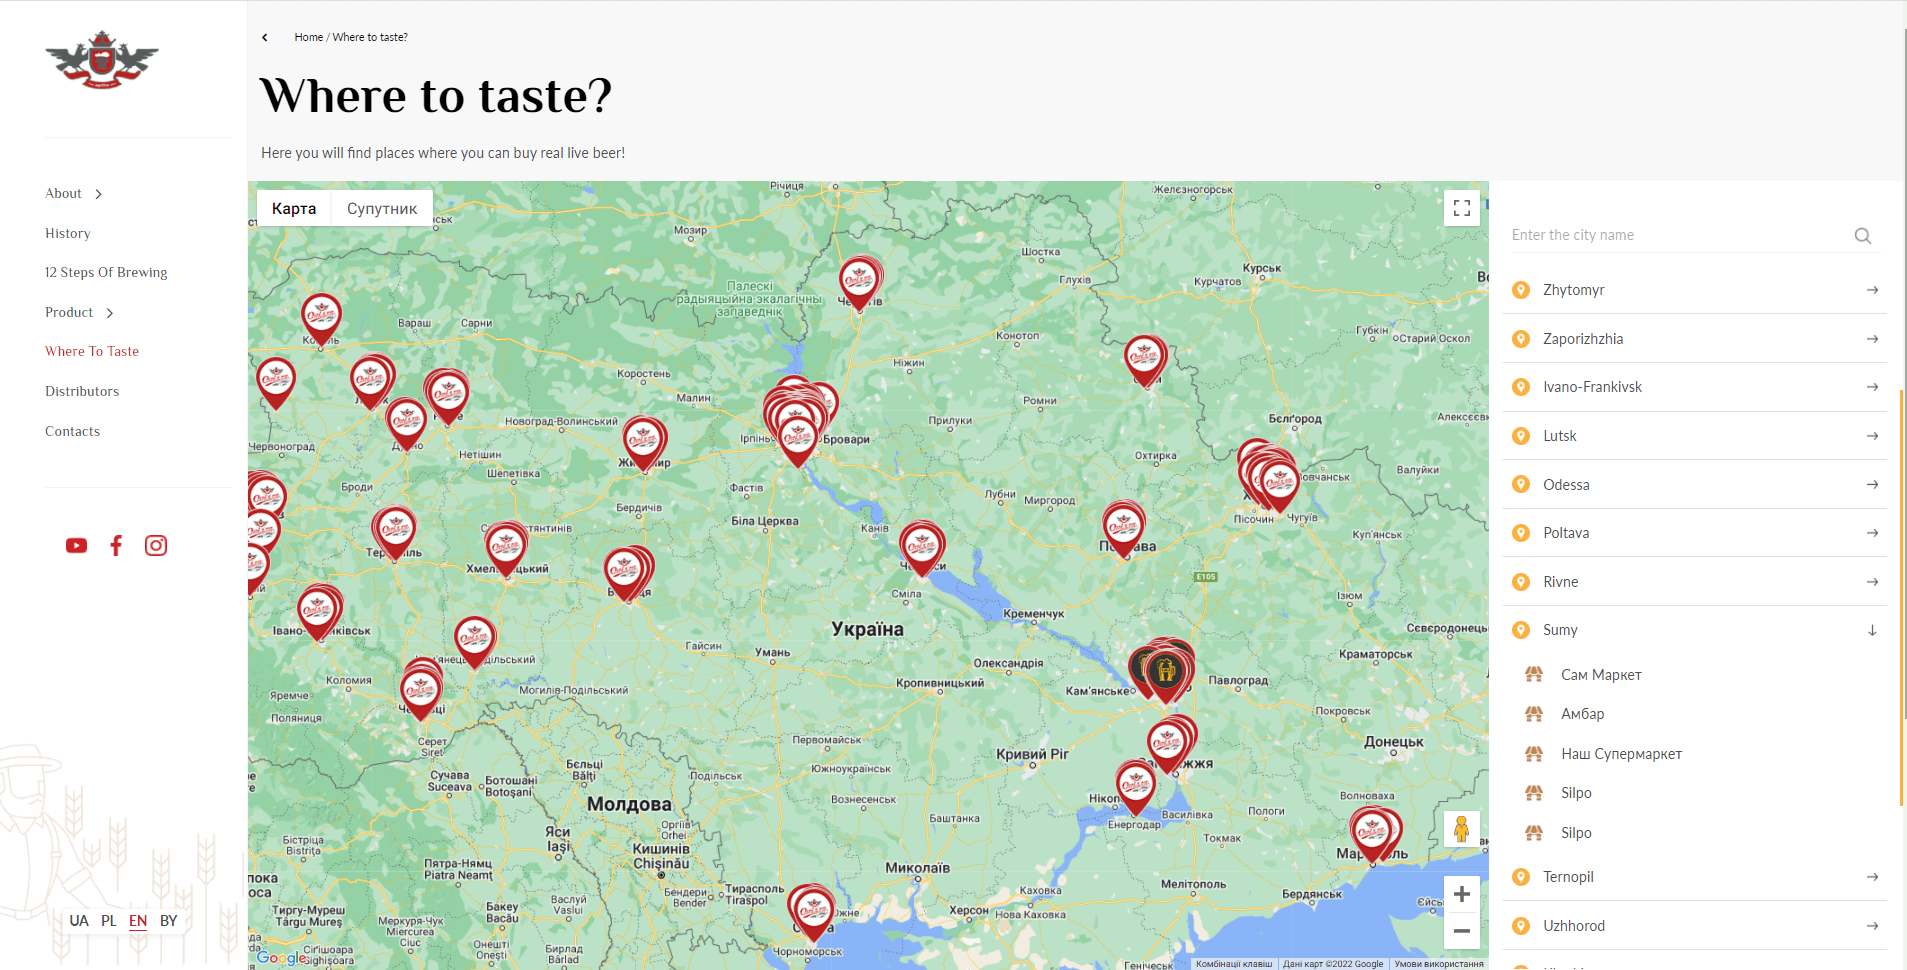The width and height of the screenshot is (1907, 970).
Task: Collapse the Sumy city list
Action: tap(1872, 630)
